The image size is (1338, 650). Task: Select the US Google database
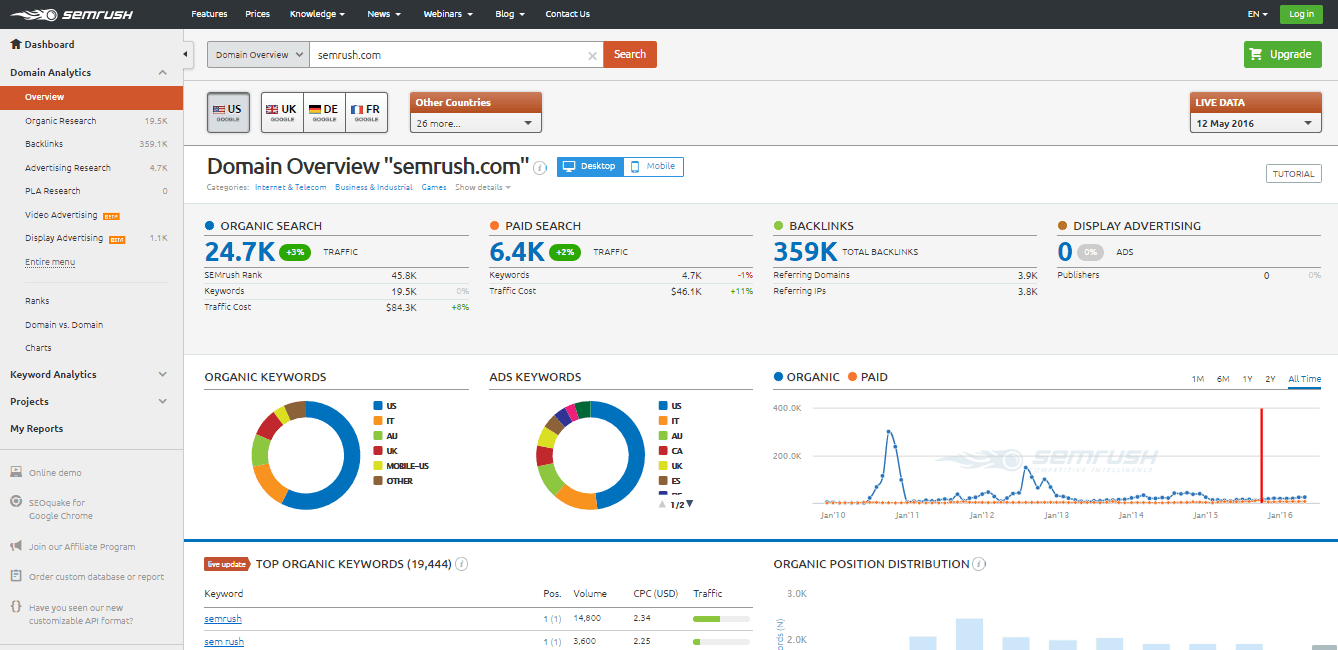[228, 113]
